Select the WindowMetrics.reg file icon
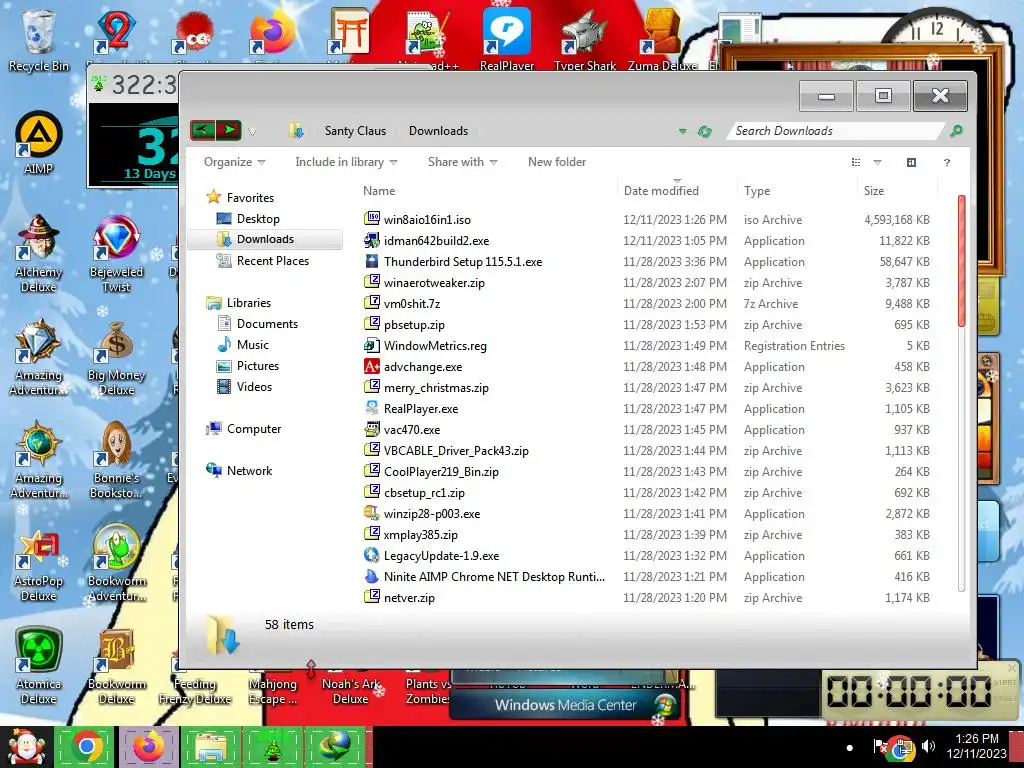The image size is (1024, 768). point(372,345)
